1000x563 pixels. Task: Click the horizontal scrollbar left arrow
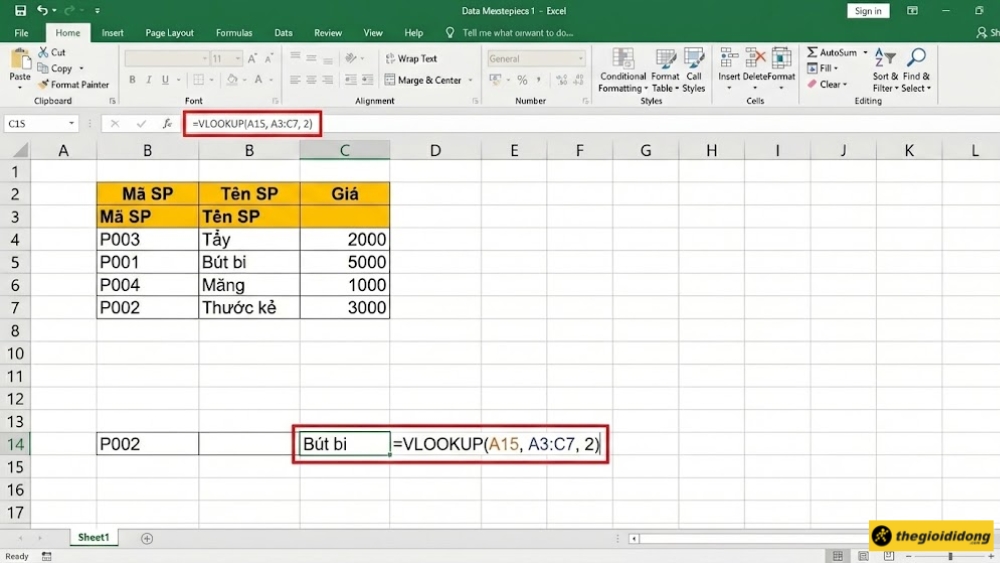[x=633, y=539]
